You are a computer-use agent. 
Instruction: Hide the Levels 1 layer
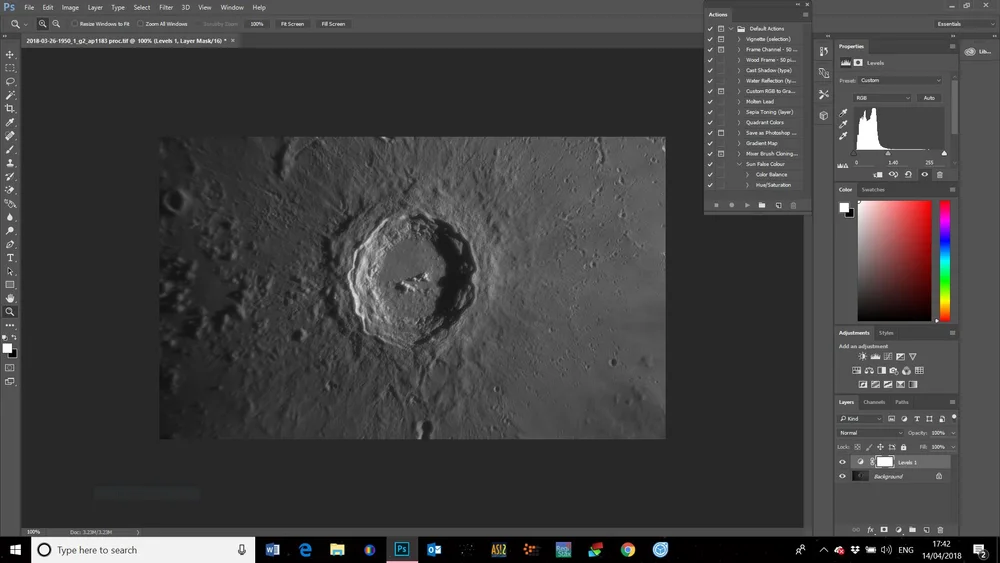tap(842, 462)
